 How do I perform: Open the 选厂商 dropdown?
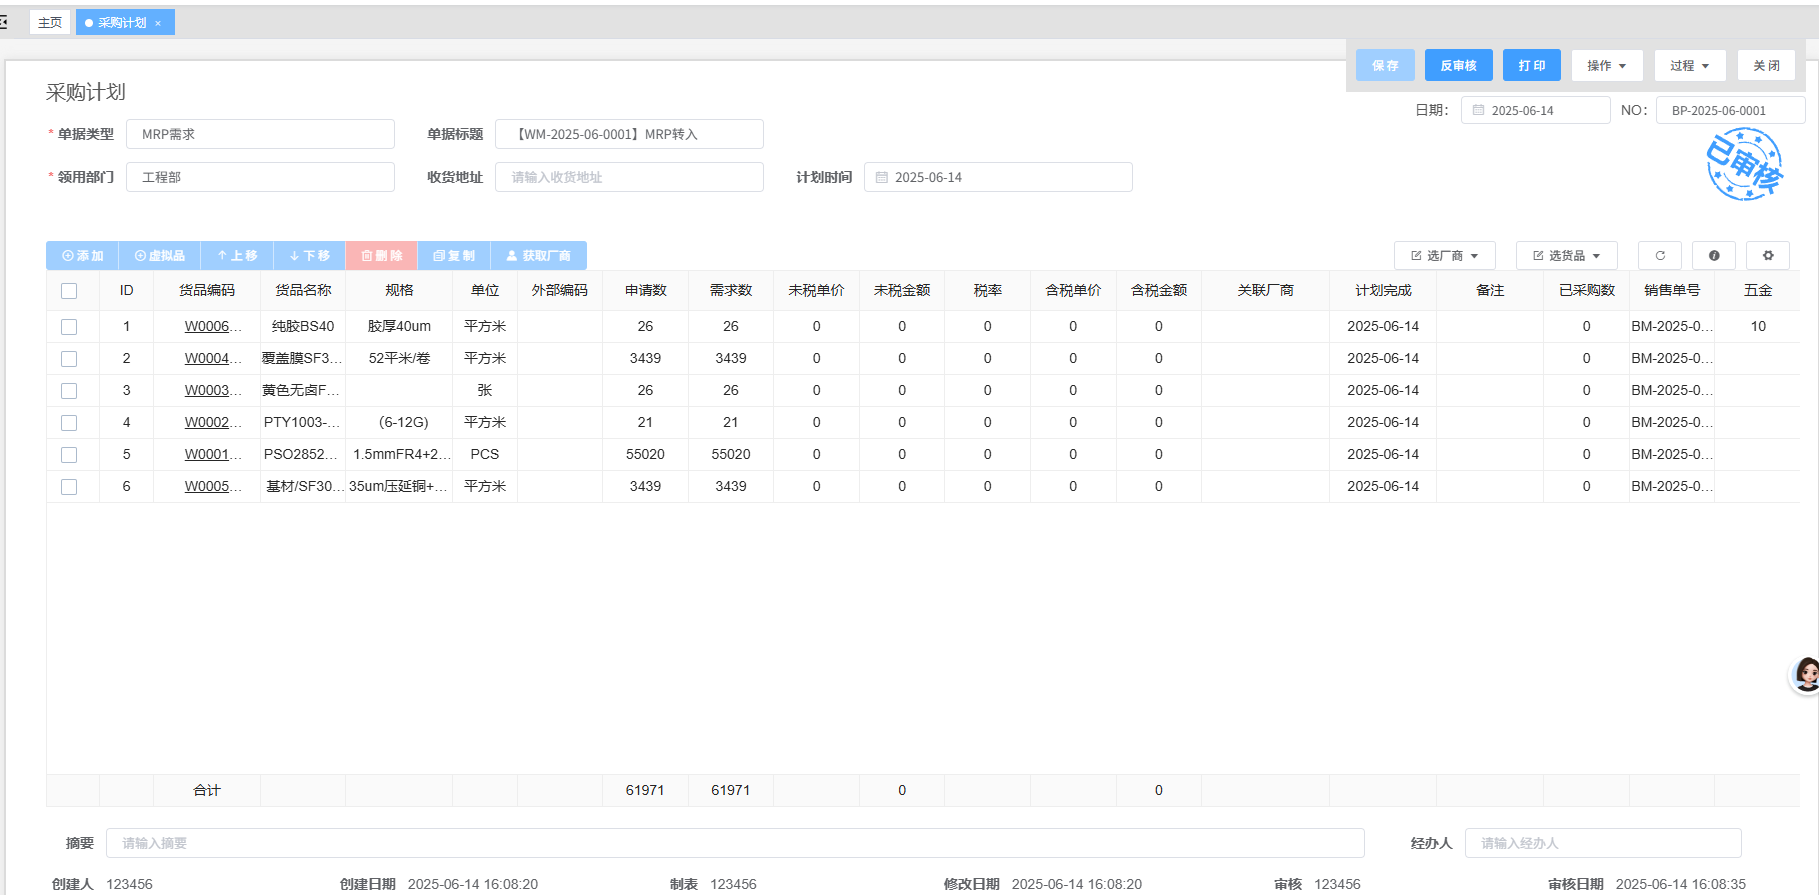(x=1444, y=256)
